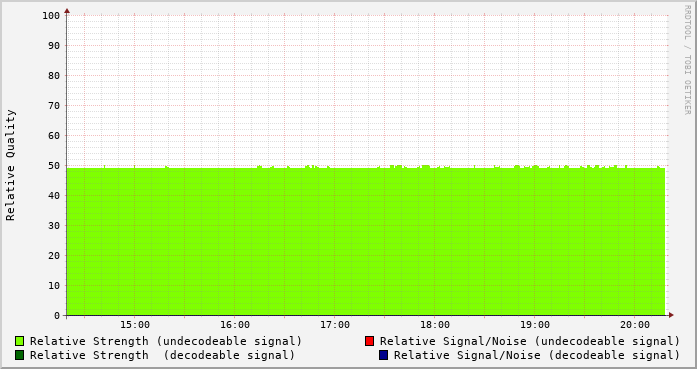Click the 16:00 time axis label
The image size is (697, 369).
coord(235,325)
